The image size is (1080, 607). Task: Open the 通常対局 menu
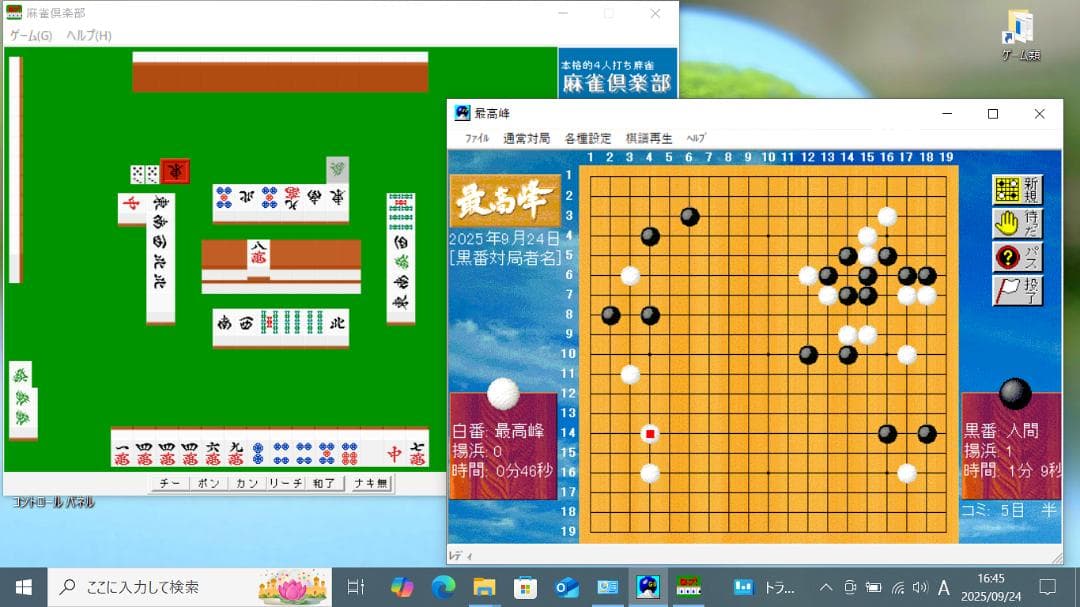(526, 138)
